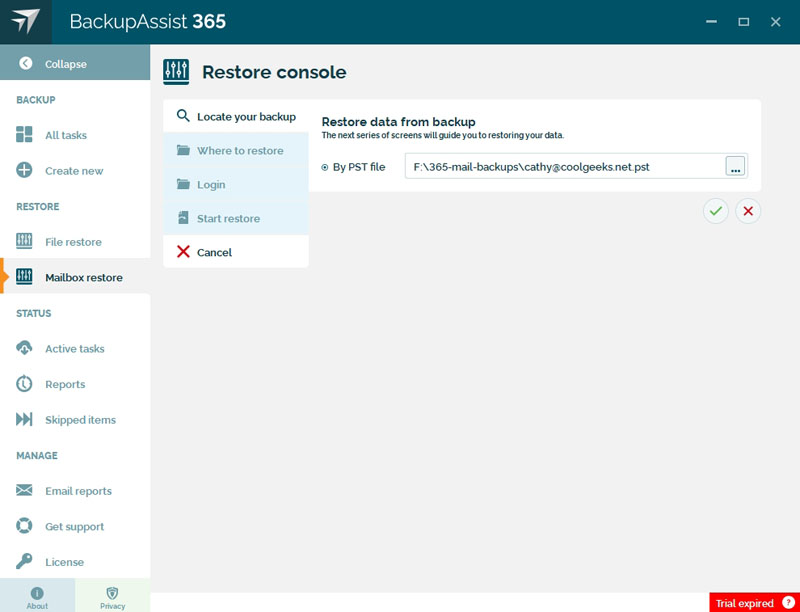Screen dimensions: 800x612
Task: Click the About info icon
Action: [x=37, y=593]
